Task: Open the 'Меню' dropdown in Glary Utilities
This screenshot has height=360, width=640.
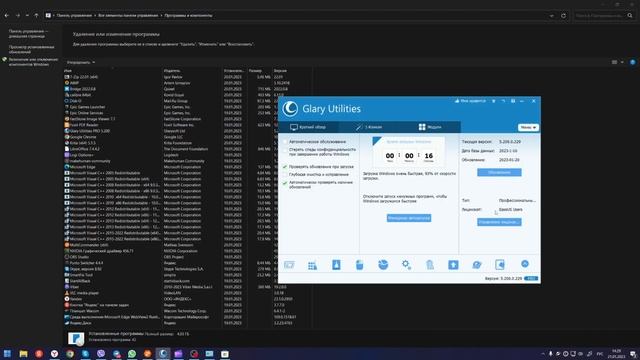Action: pos(528,127)
